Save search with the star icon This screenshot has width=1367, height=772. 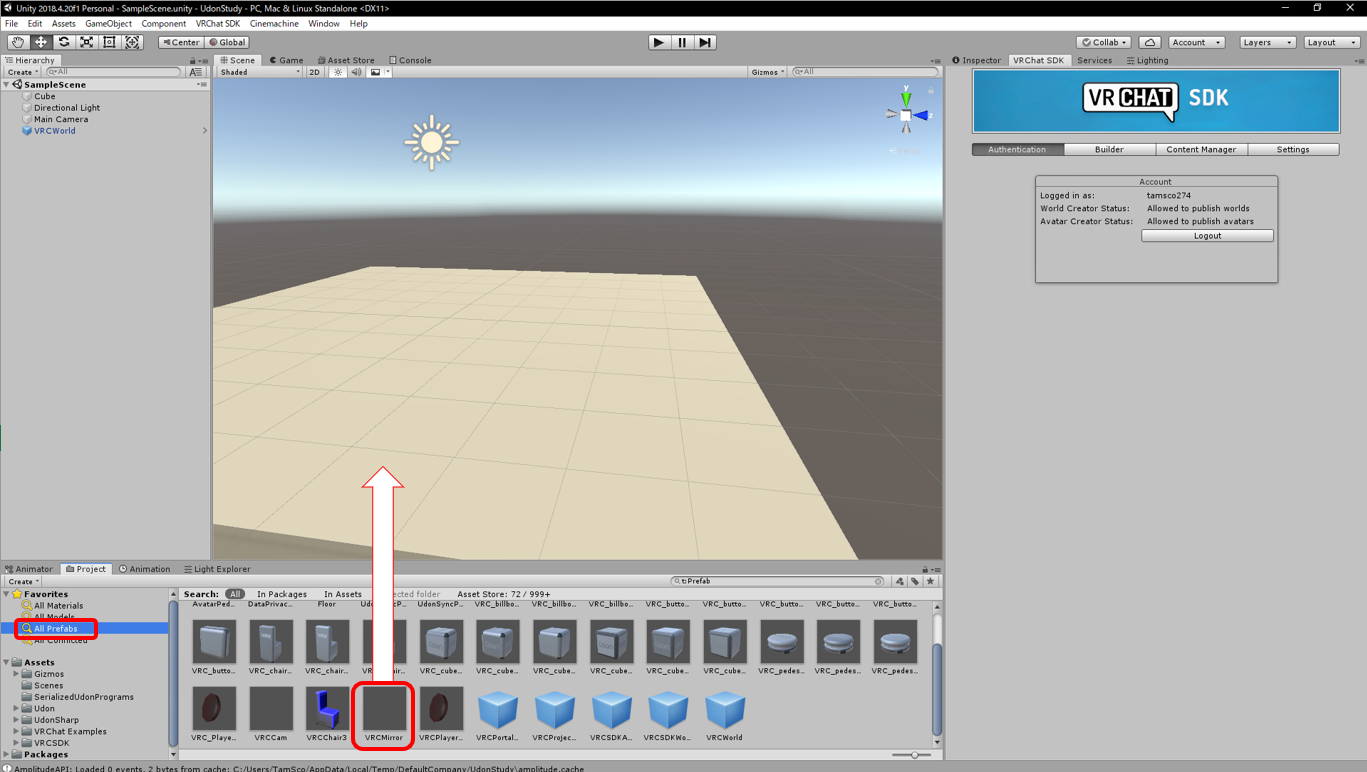click(930, 581)
